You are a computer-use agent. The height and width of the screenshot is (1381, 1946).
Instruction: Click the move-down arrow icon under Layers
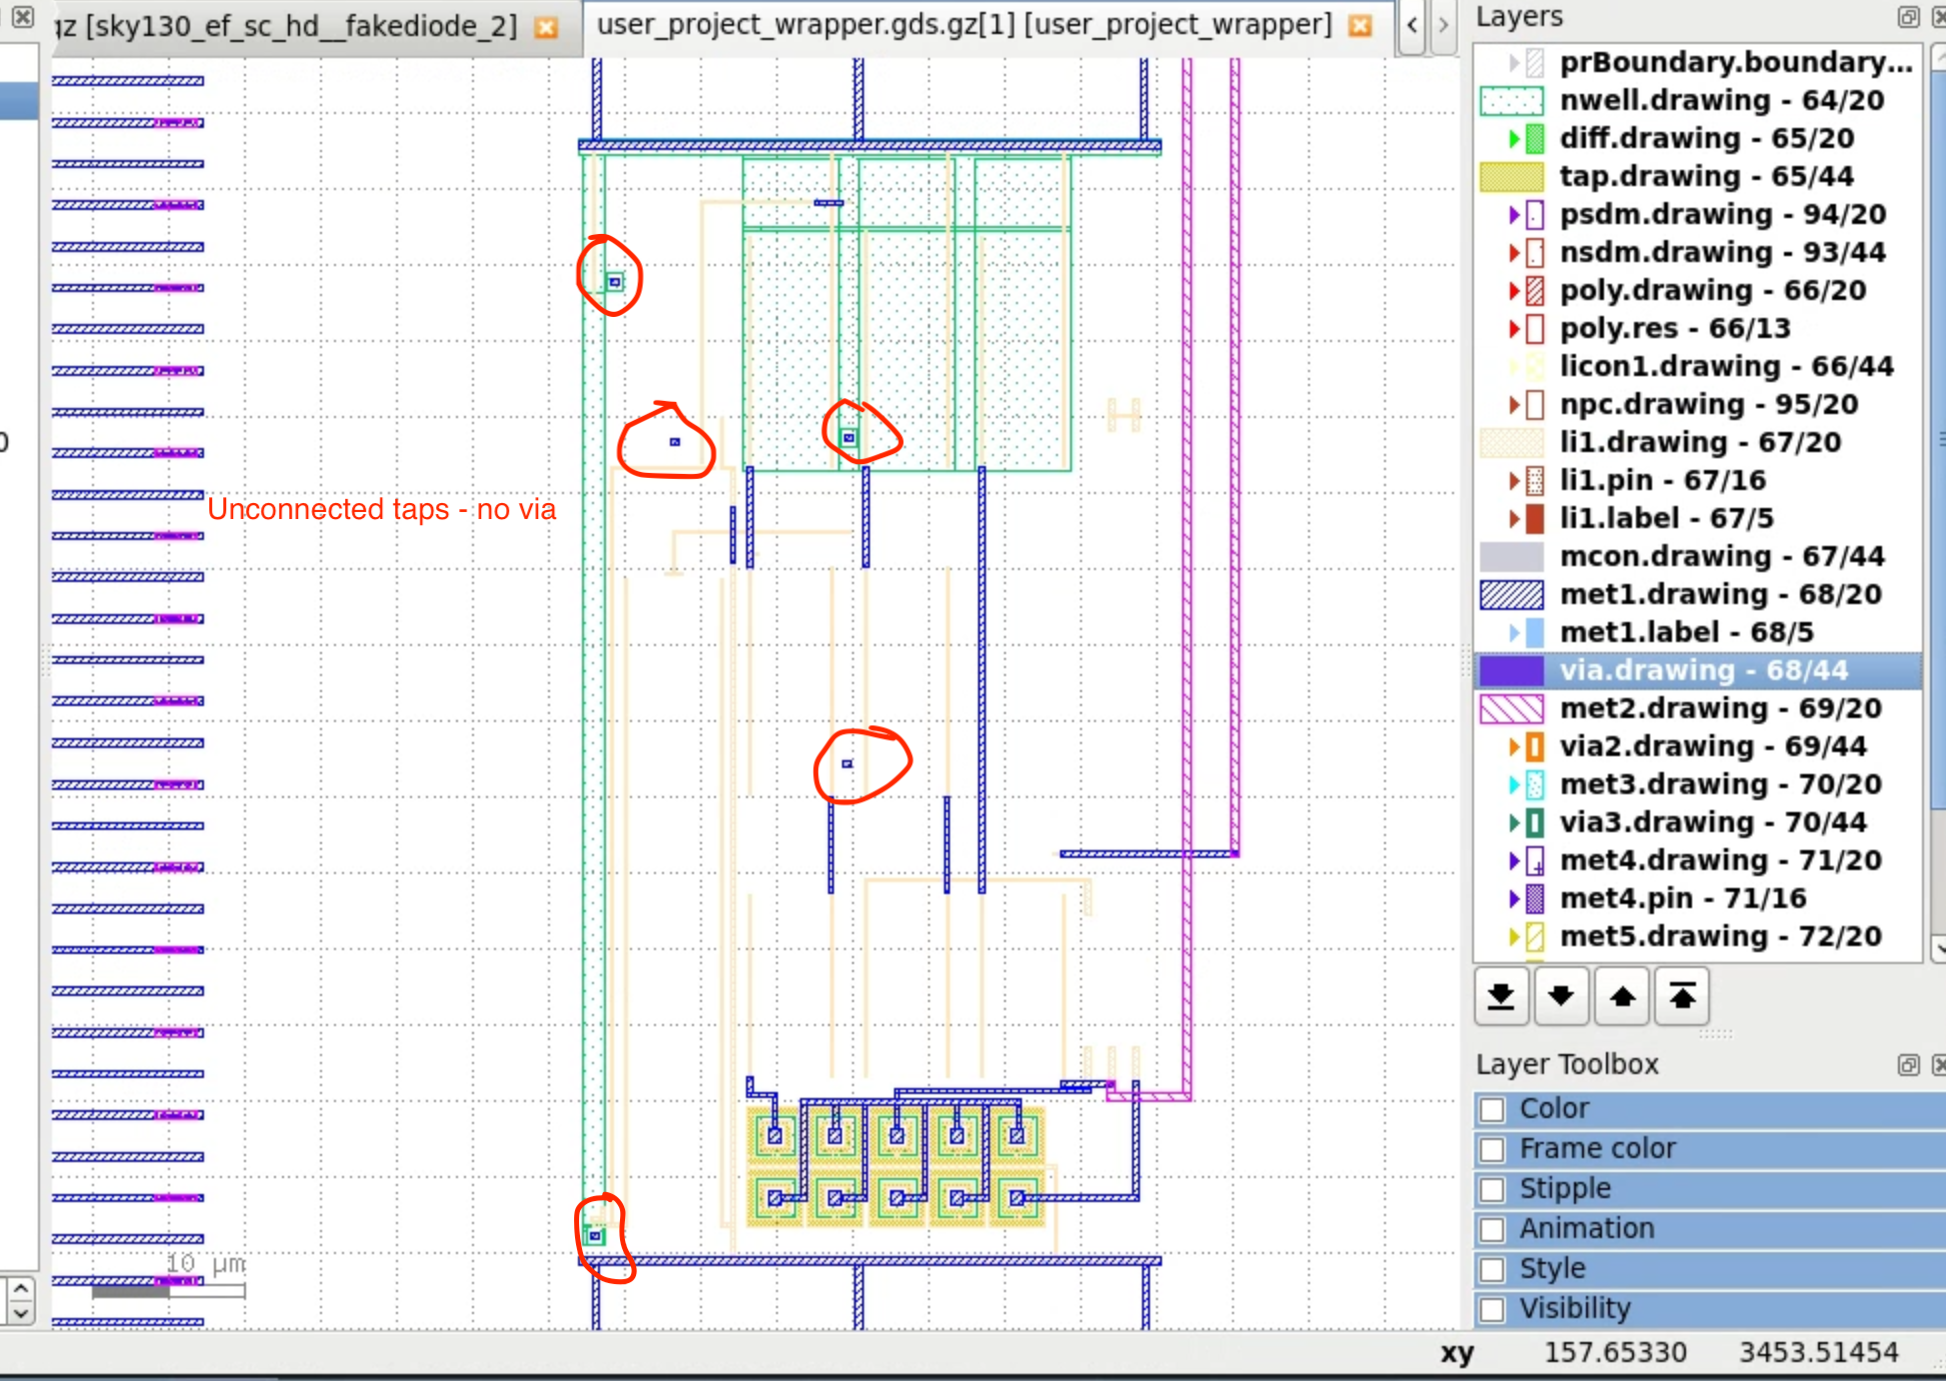click(1561, 997)
